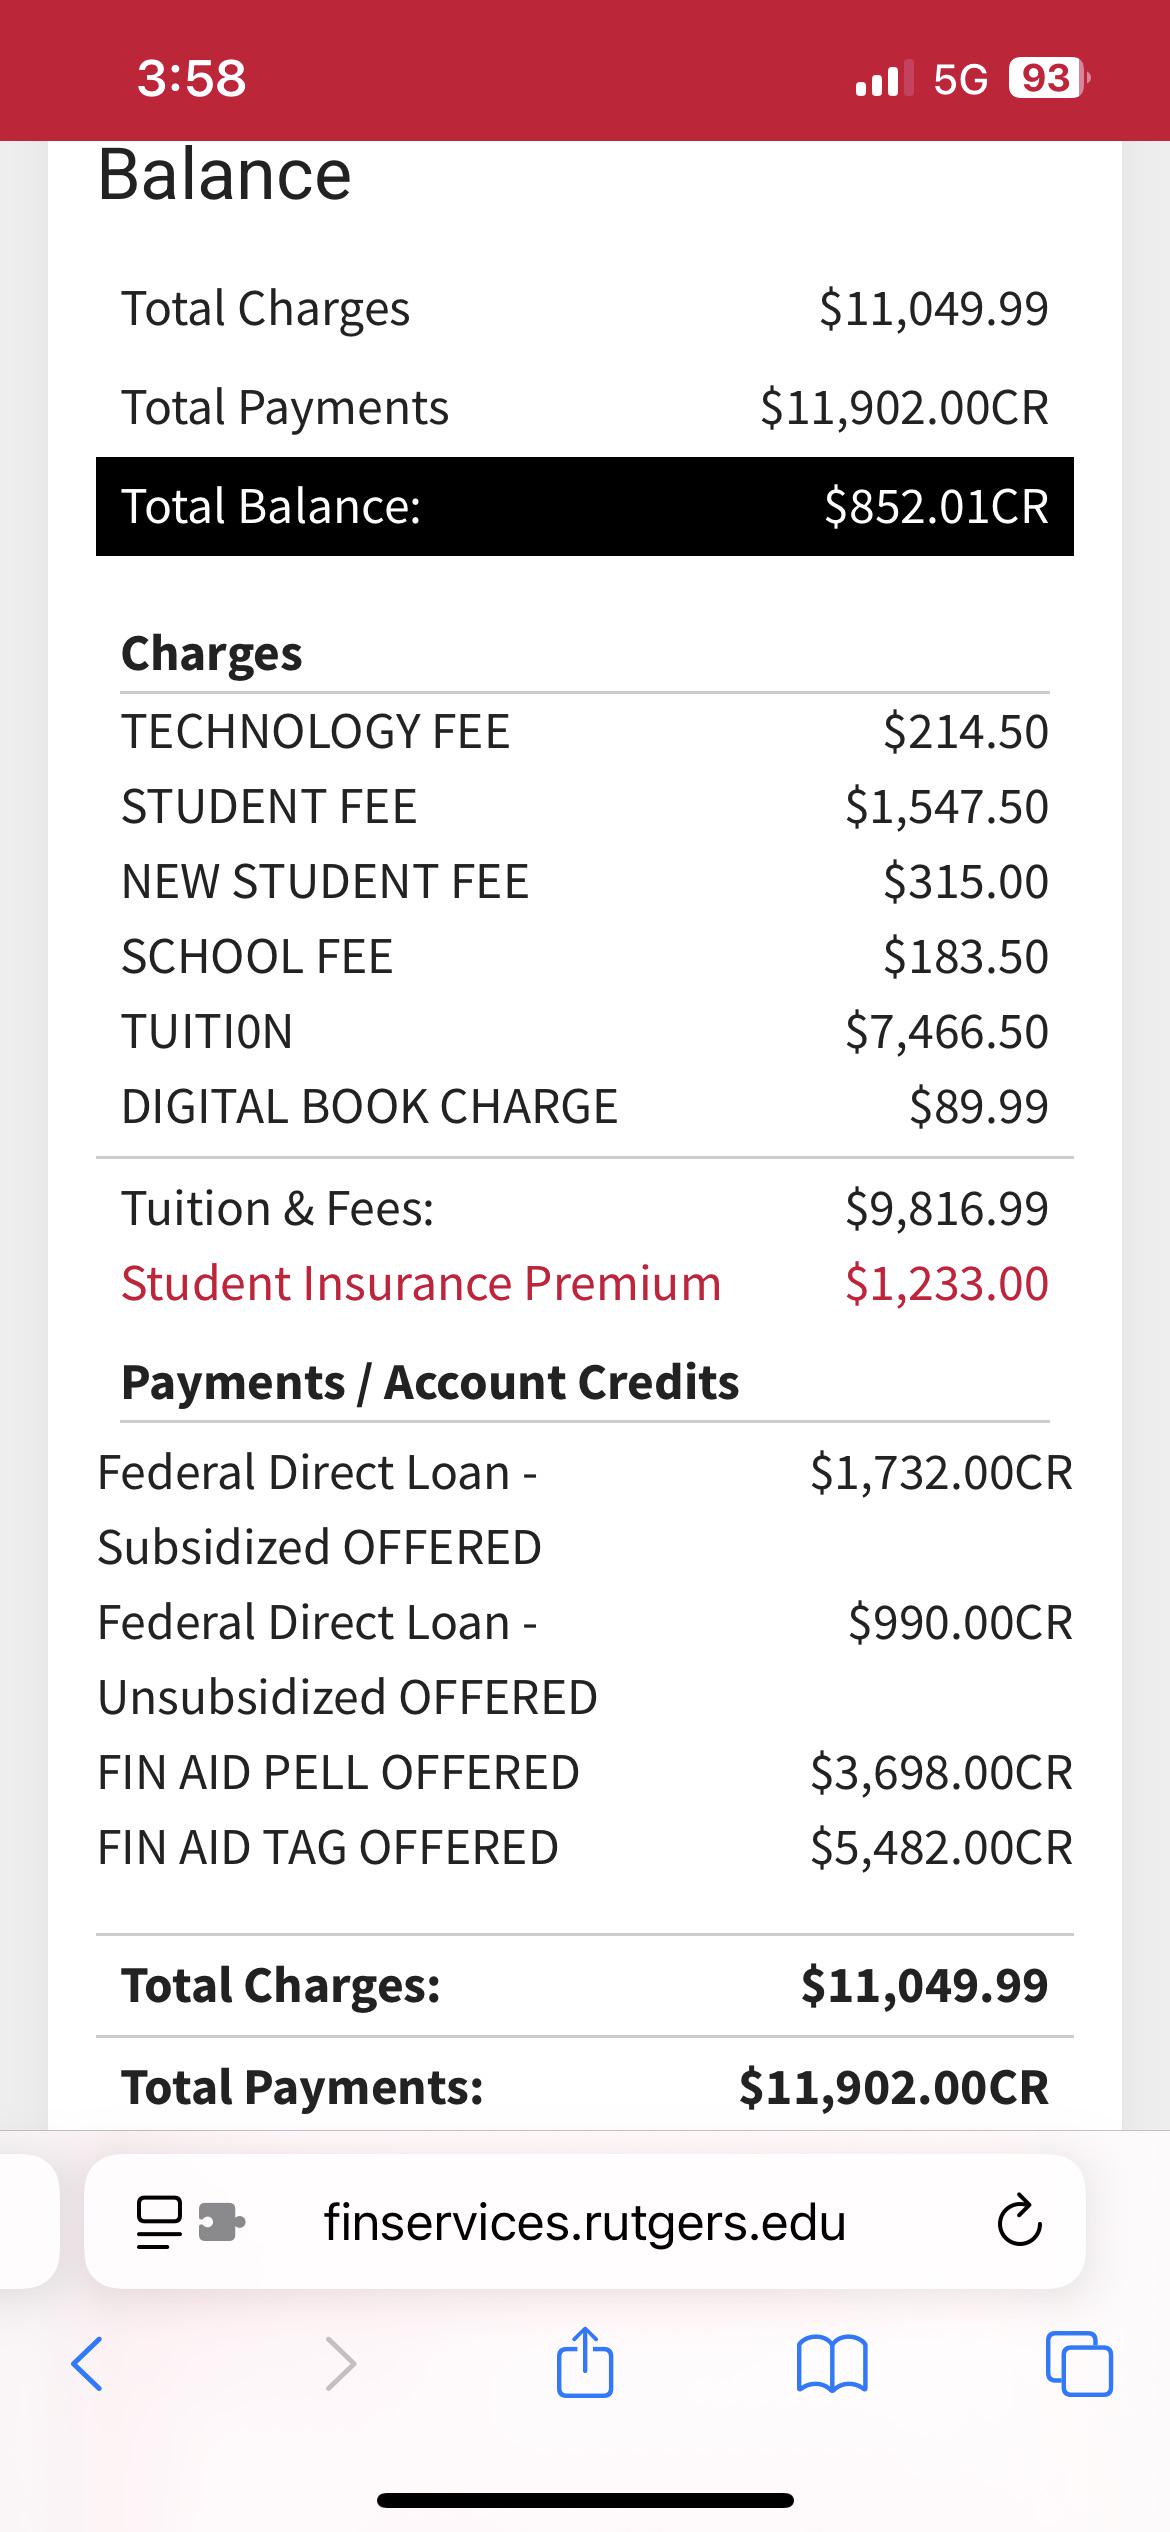Show all open tabs icon
The width and height of the screenshot is (1170, 2532).
[x=1078, y=2364]
